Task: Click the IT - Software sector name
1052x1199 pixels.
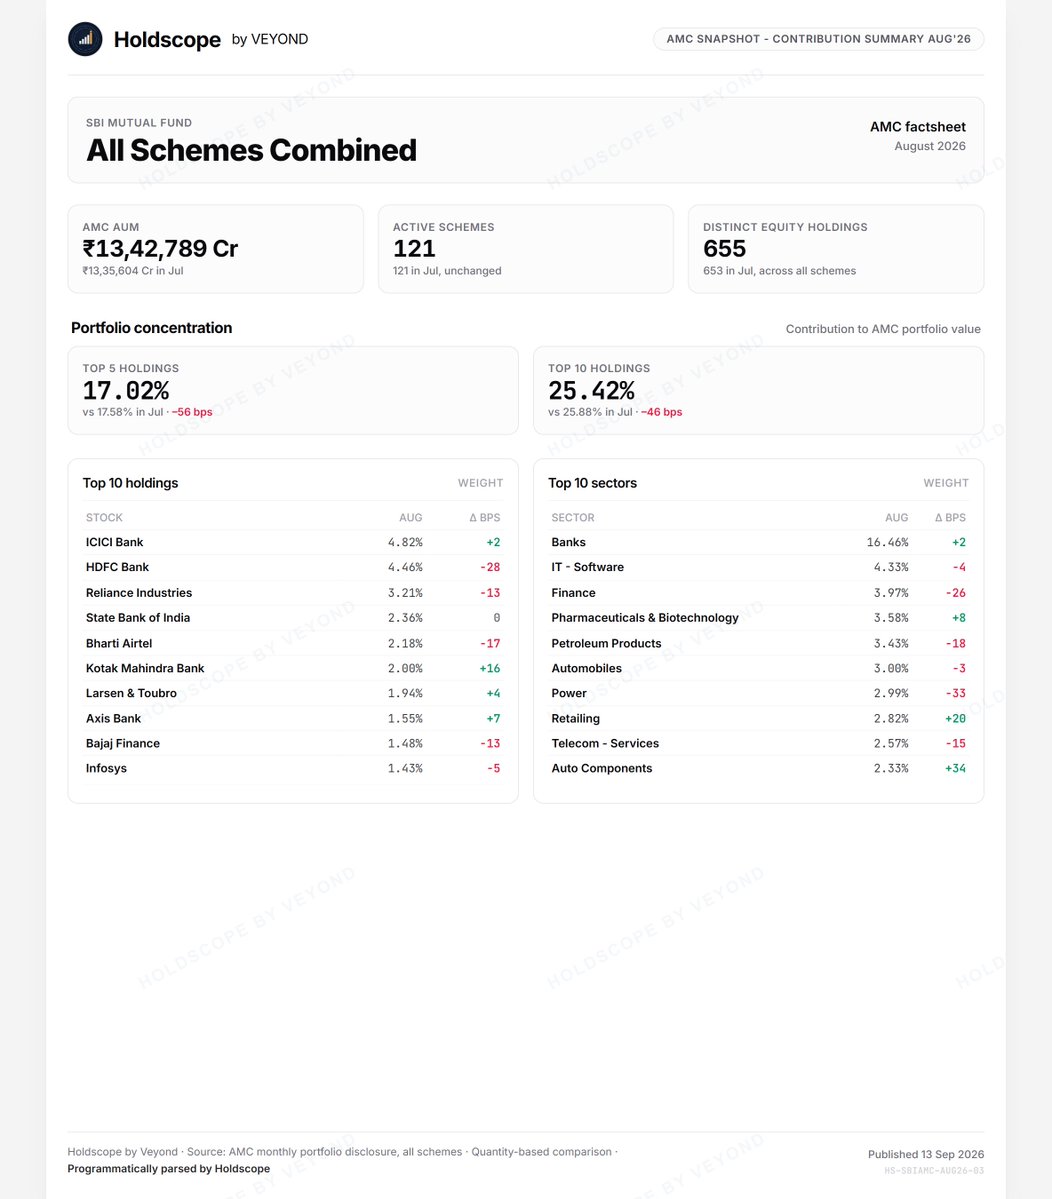Action: click(587, 567)
